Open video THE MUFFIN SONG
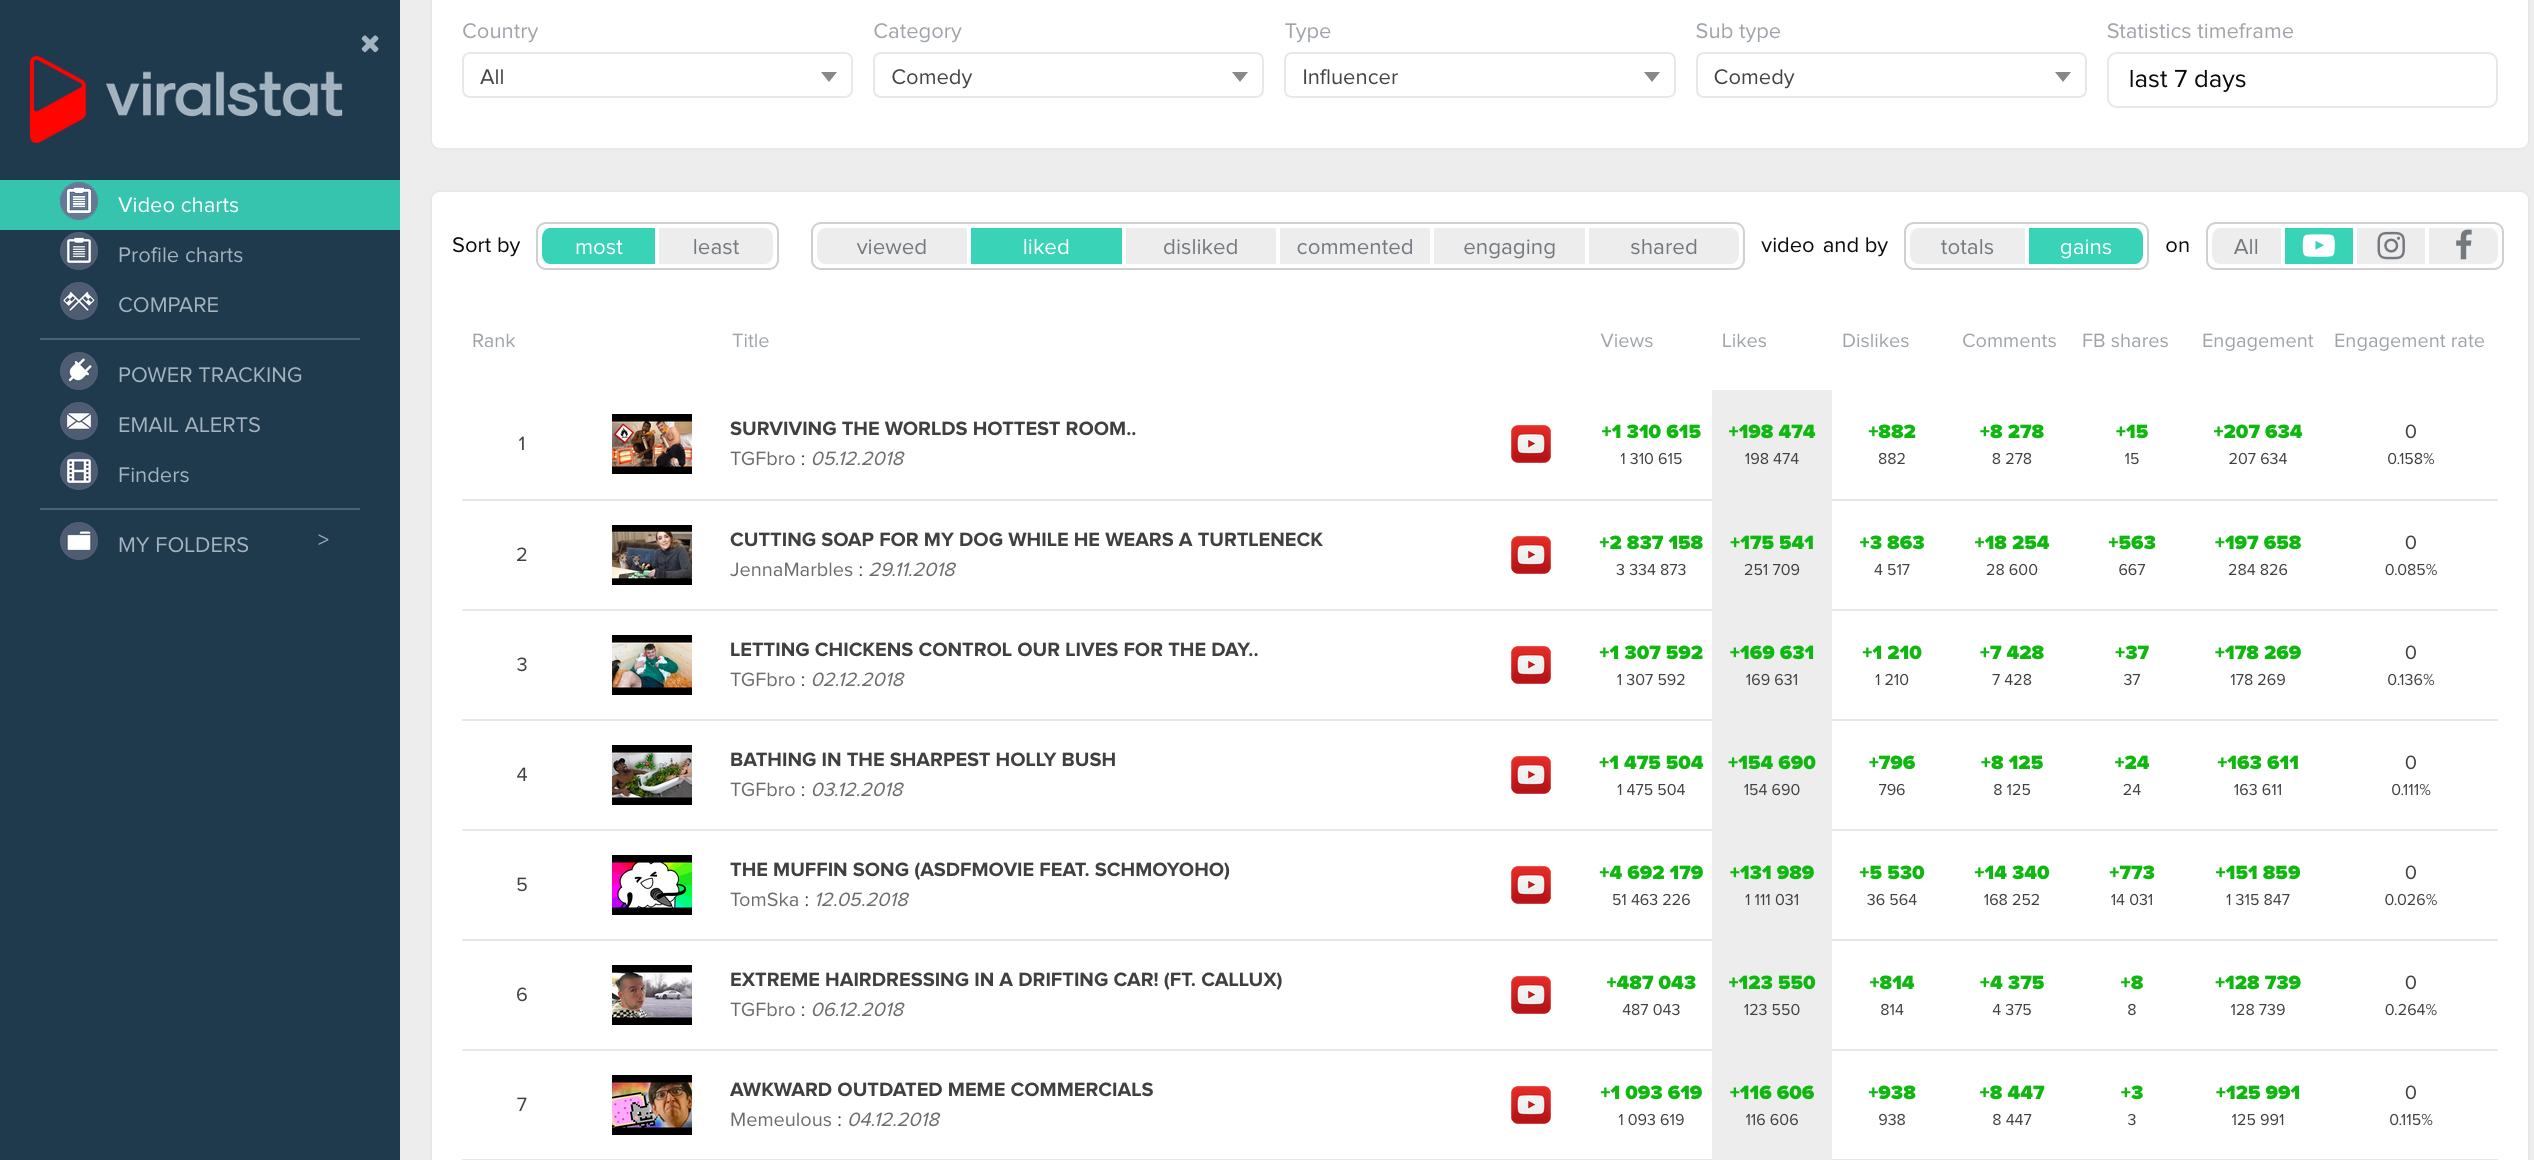 click(x=980, y=869)
